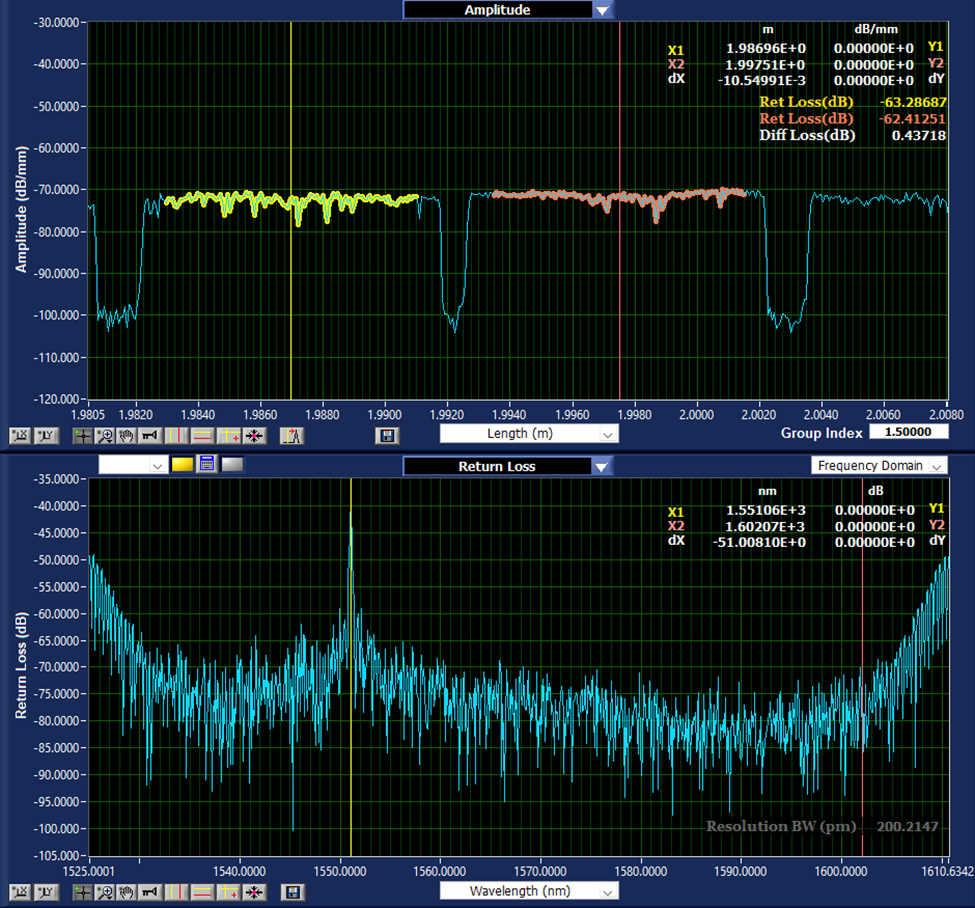Click X2 value 1.60207E+3 in Return Loss readout

[x=765, y=527]
